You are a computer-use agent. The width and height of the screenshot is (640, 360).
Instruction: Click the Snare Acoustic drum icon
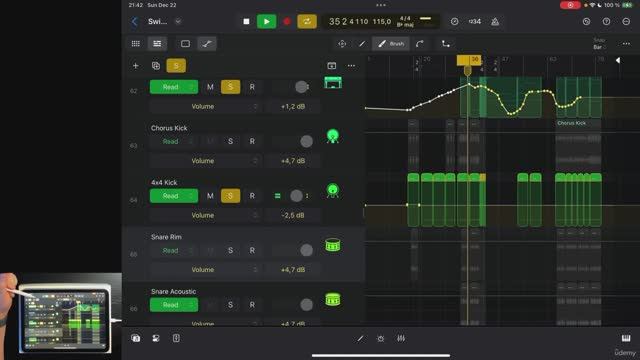click(x=333, y=300)
